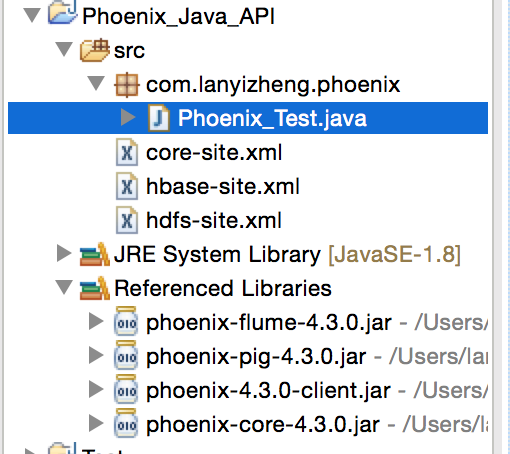The image size is (510, 454).
Task: Click the hbase-site.xml XML file icon
Action: pos(127,186)
